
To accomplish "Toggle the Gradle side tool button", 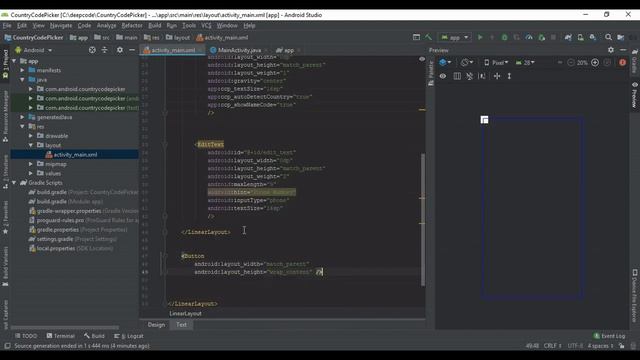I will pyautogui.click(x=635, y=61).
